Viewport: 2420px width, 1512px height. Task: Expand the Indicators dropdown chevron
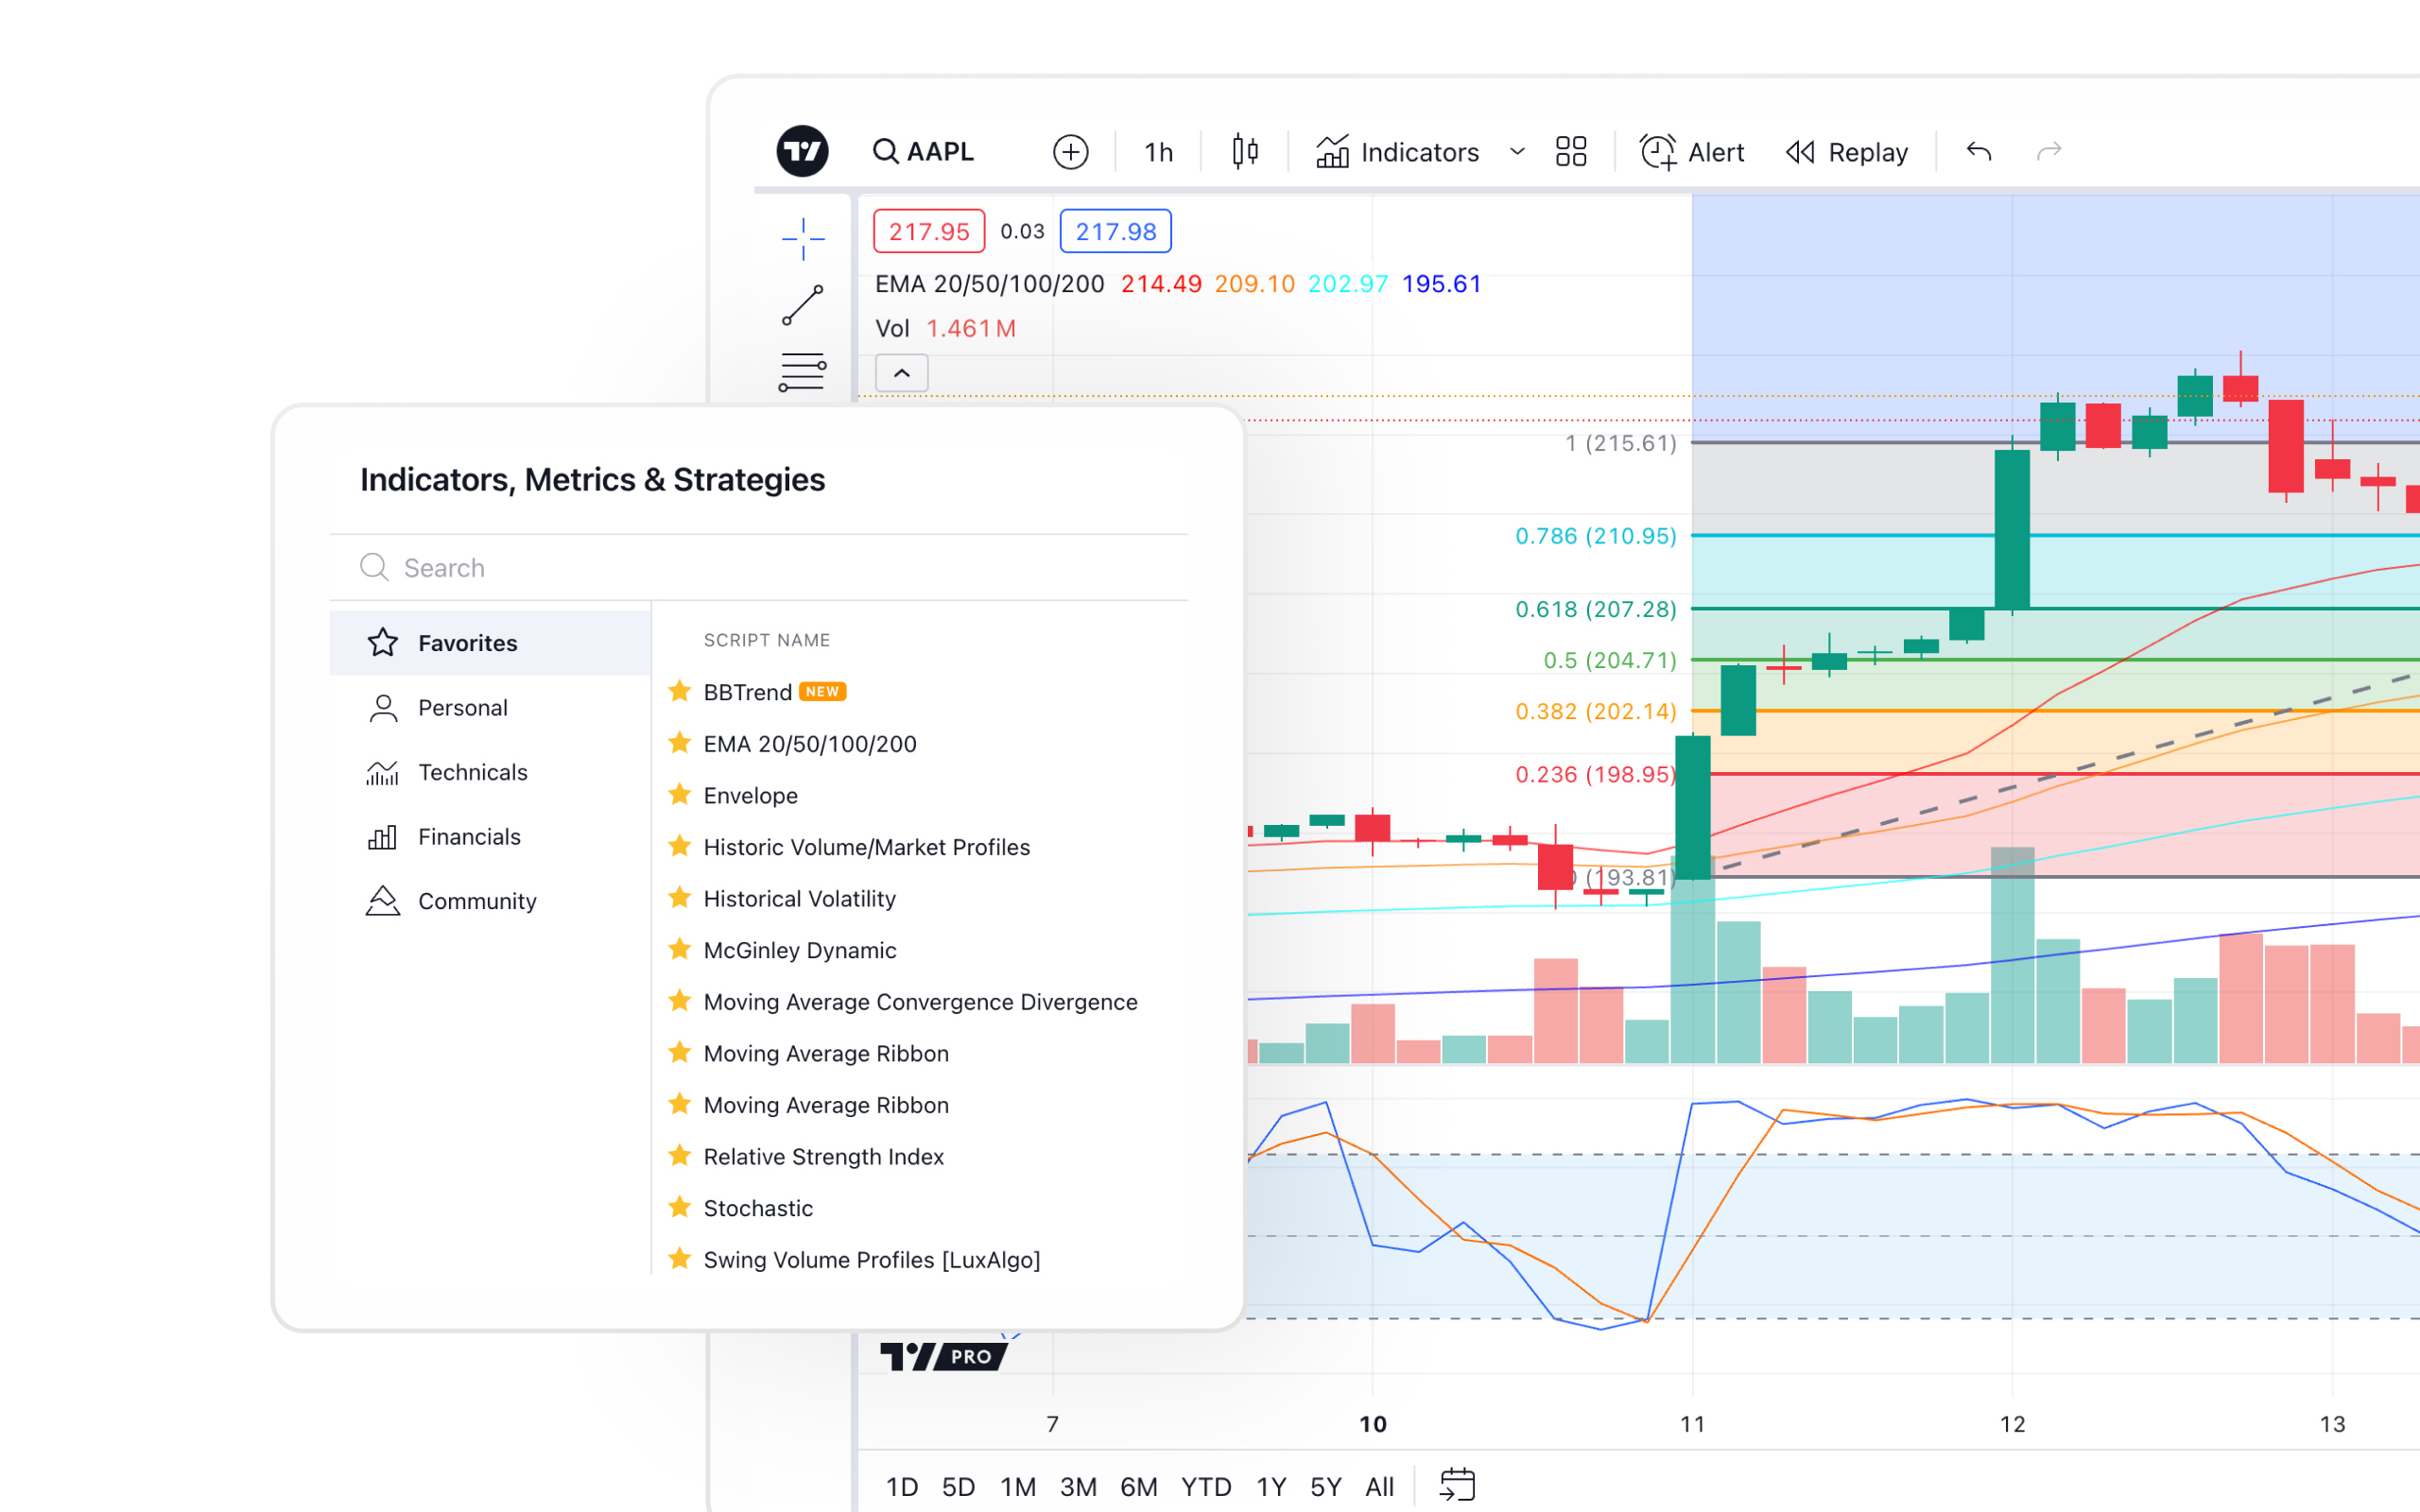(1517, 152)
